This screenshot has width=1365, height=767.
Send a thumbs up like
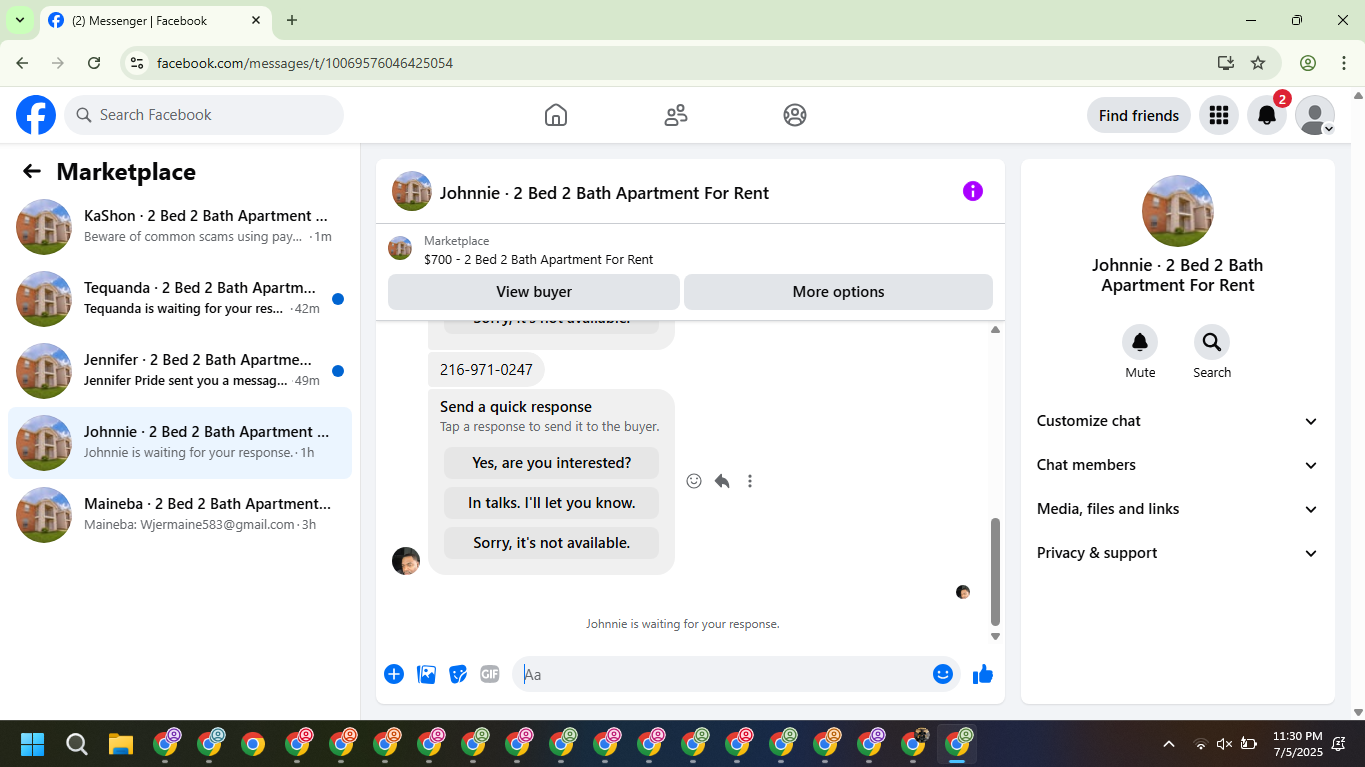(983, 674)
